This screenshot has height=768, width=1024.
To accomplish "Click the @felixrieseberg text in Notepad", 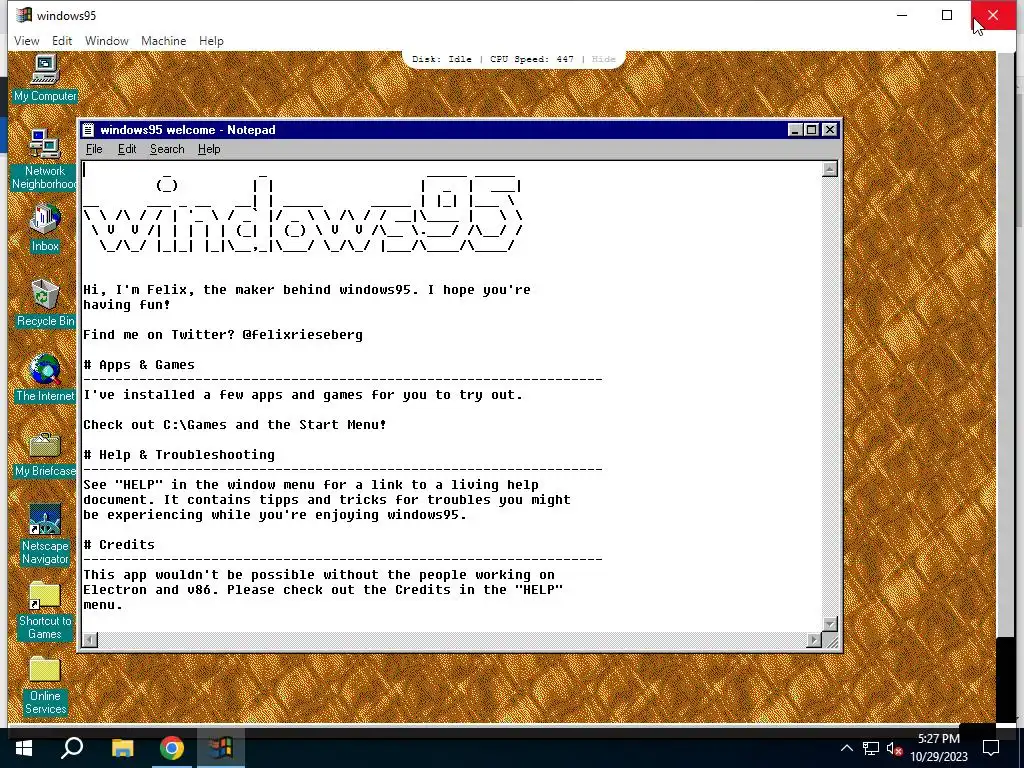I will (302, 334).
